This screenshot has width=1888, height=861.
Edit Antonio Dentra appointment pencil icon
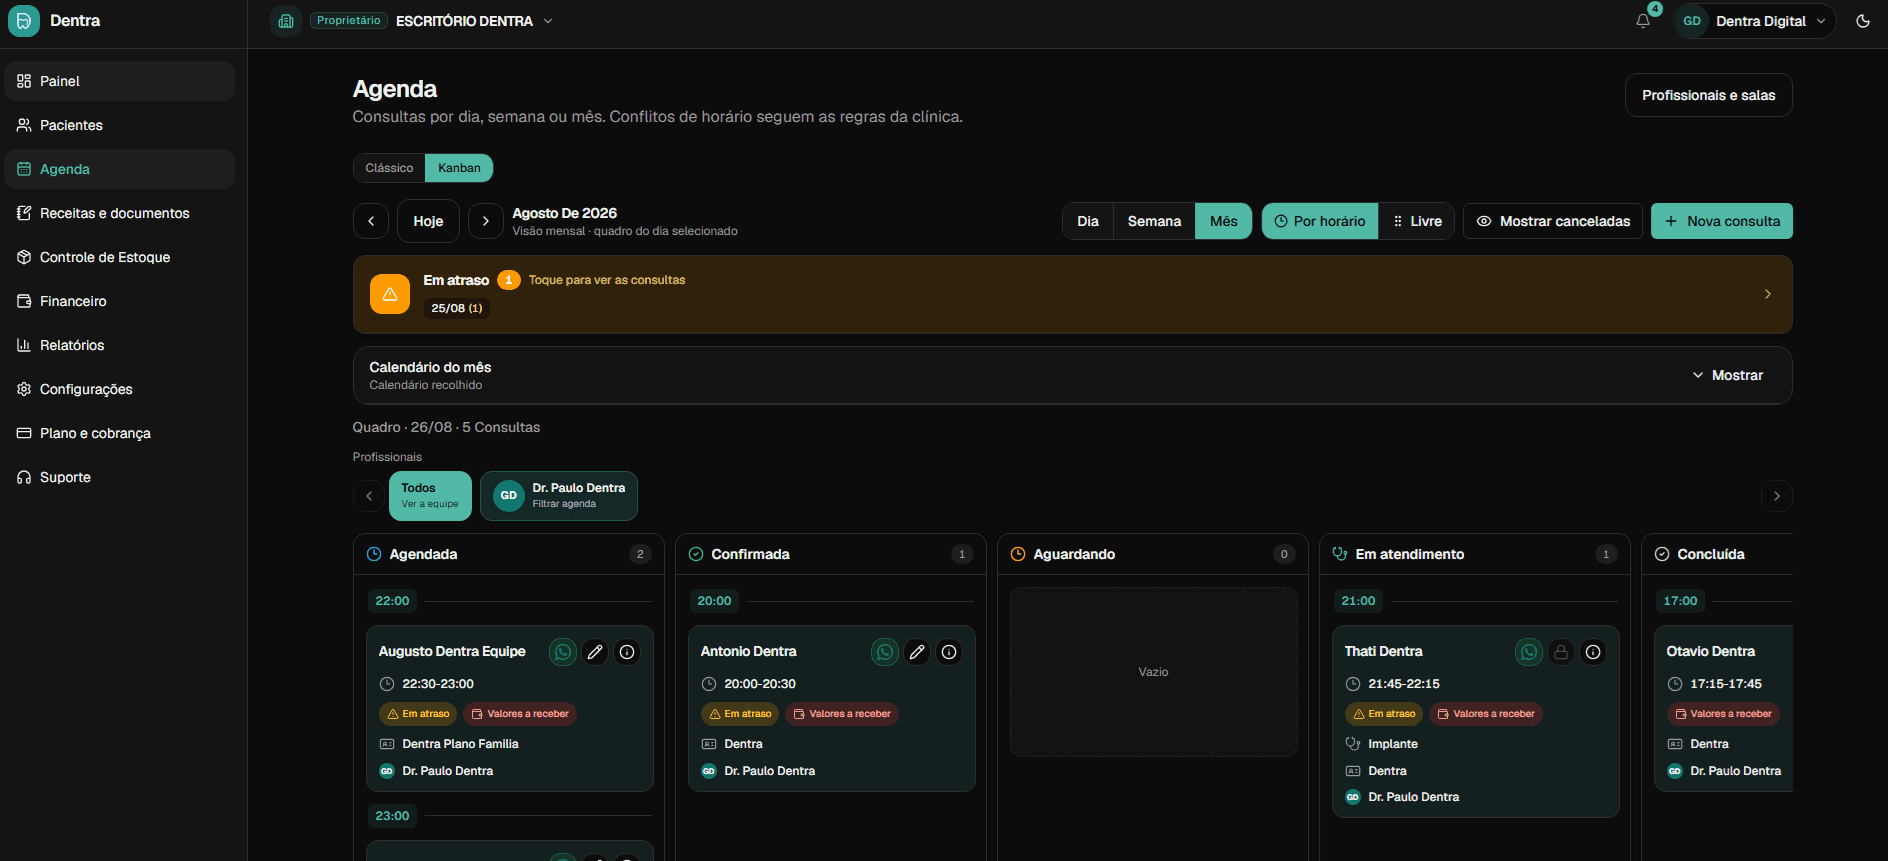click(x=917, y=652)
